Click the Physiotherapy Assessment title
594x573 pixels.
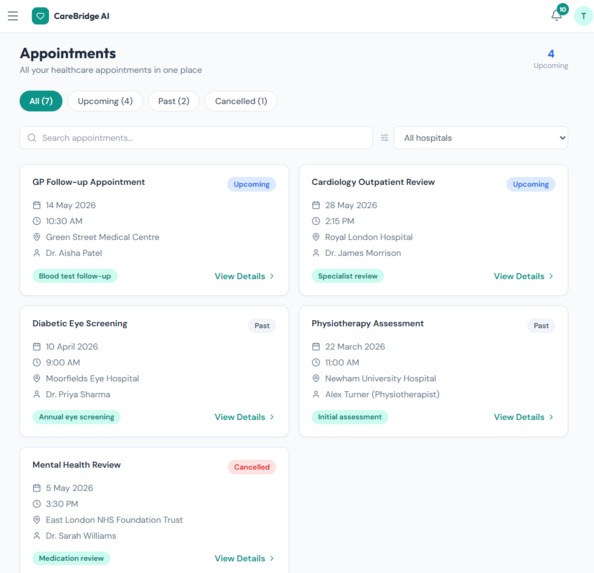(367, 323)
